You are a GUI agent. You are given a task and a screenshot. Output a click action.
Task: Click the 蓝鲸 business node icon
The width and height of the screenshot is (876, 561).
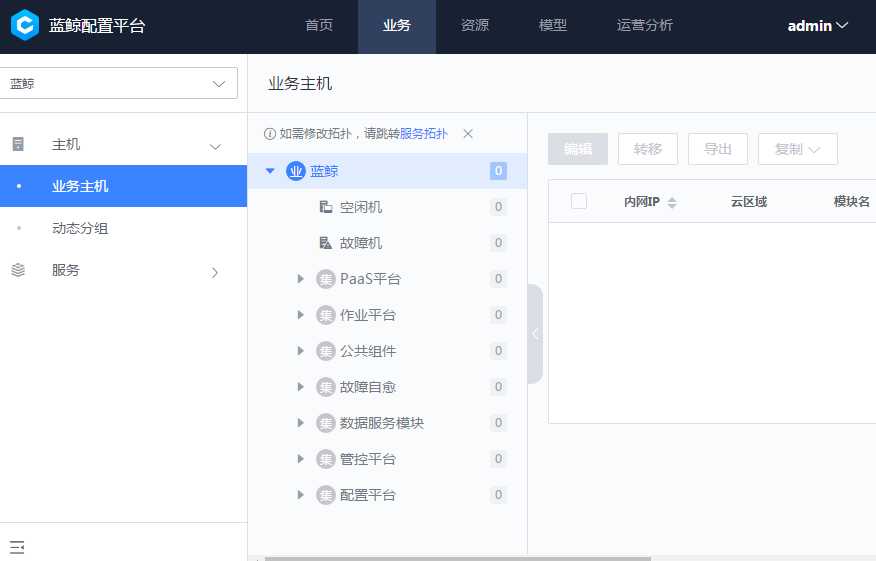(295, 171)
